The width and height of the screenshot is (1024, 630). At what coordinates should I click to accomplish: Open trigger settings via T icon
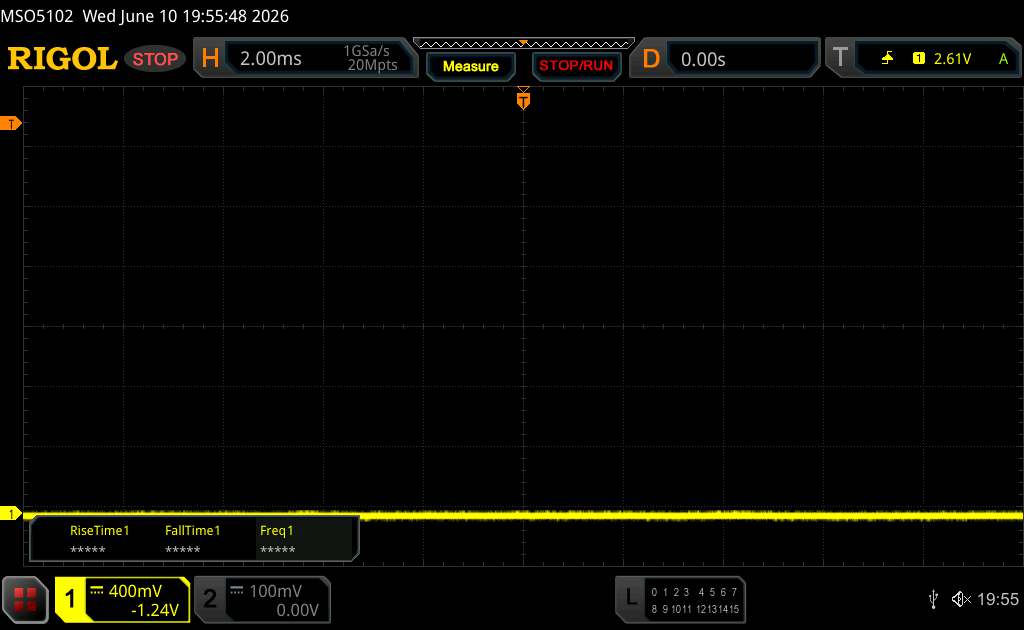click(840, 58)
